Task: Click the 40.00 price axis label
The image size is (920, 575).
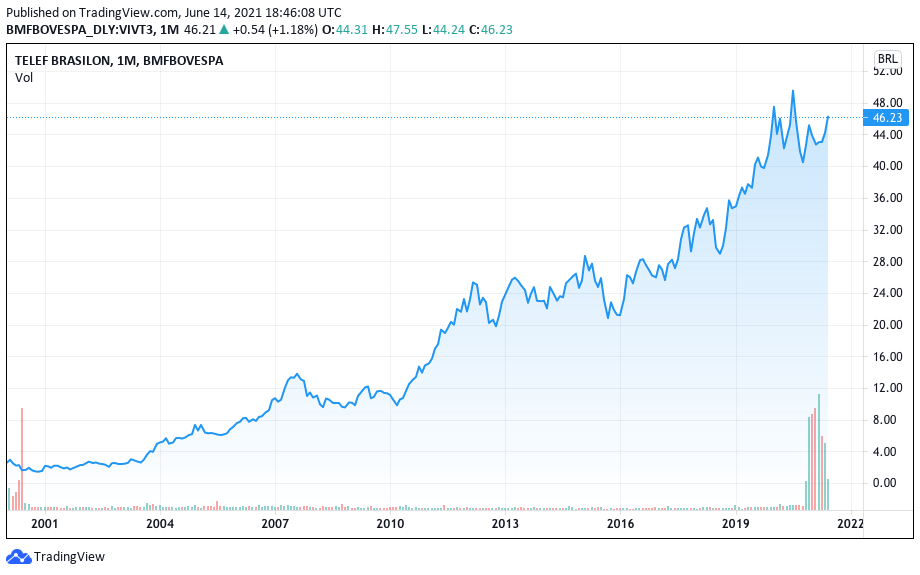Action: click(x=888, y=166)
